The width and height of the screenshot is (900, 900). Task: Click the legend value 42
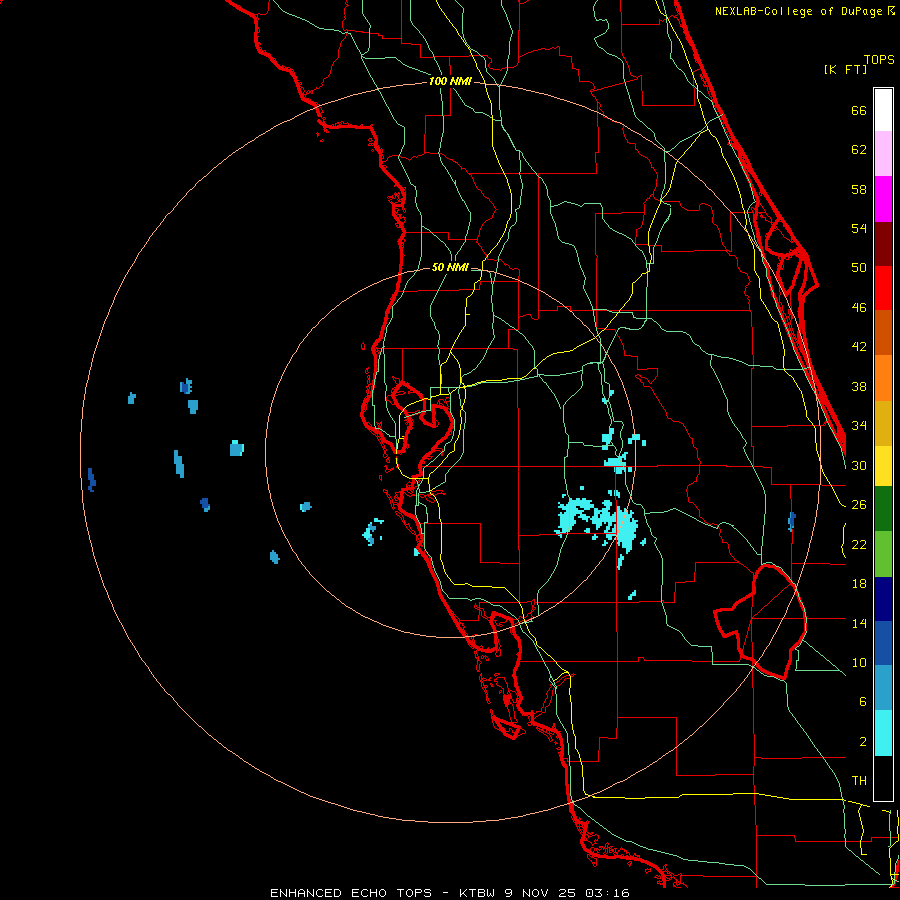point(859,347)
